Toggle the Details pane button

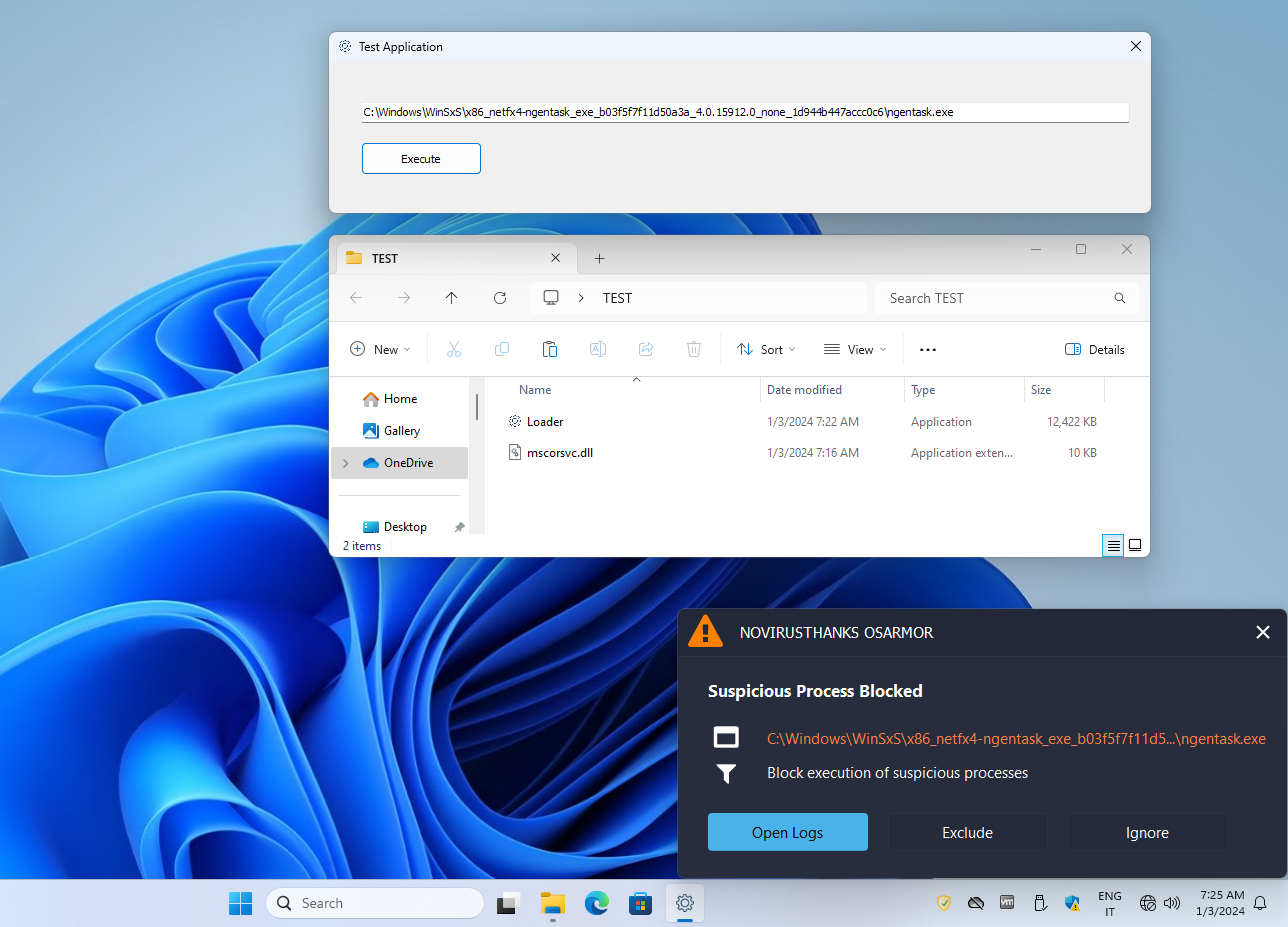(x=1095, y=349)
